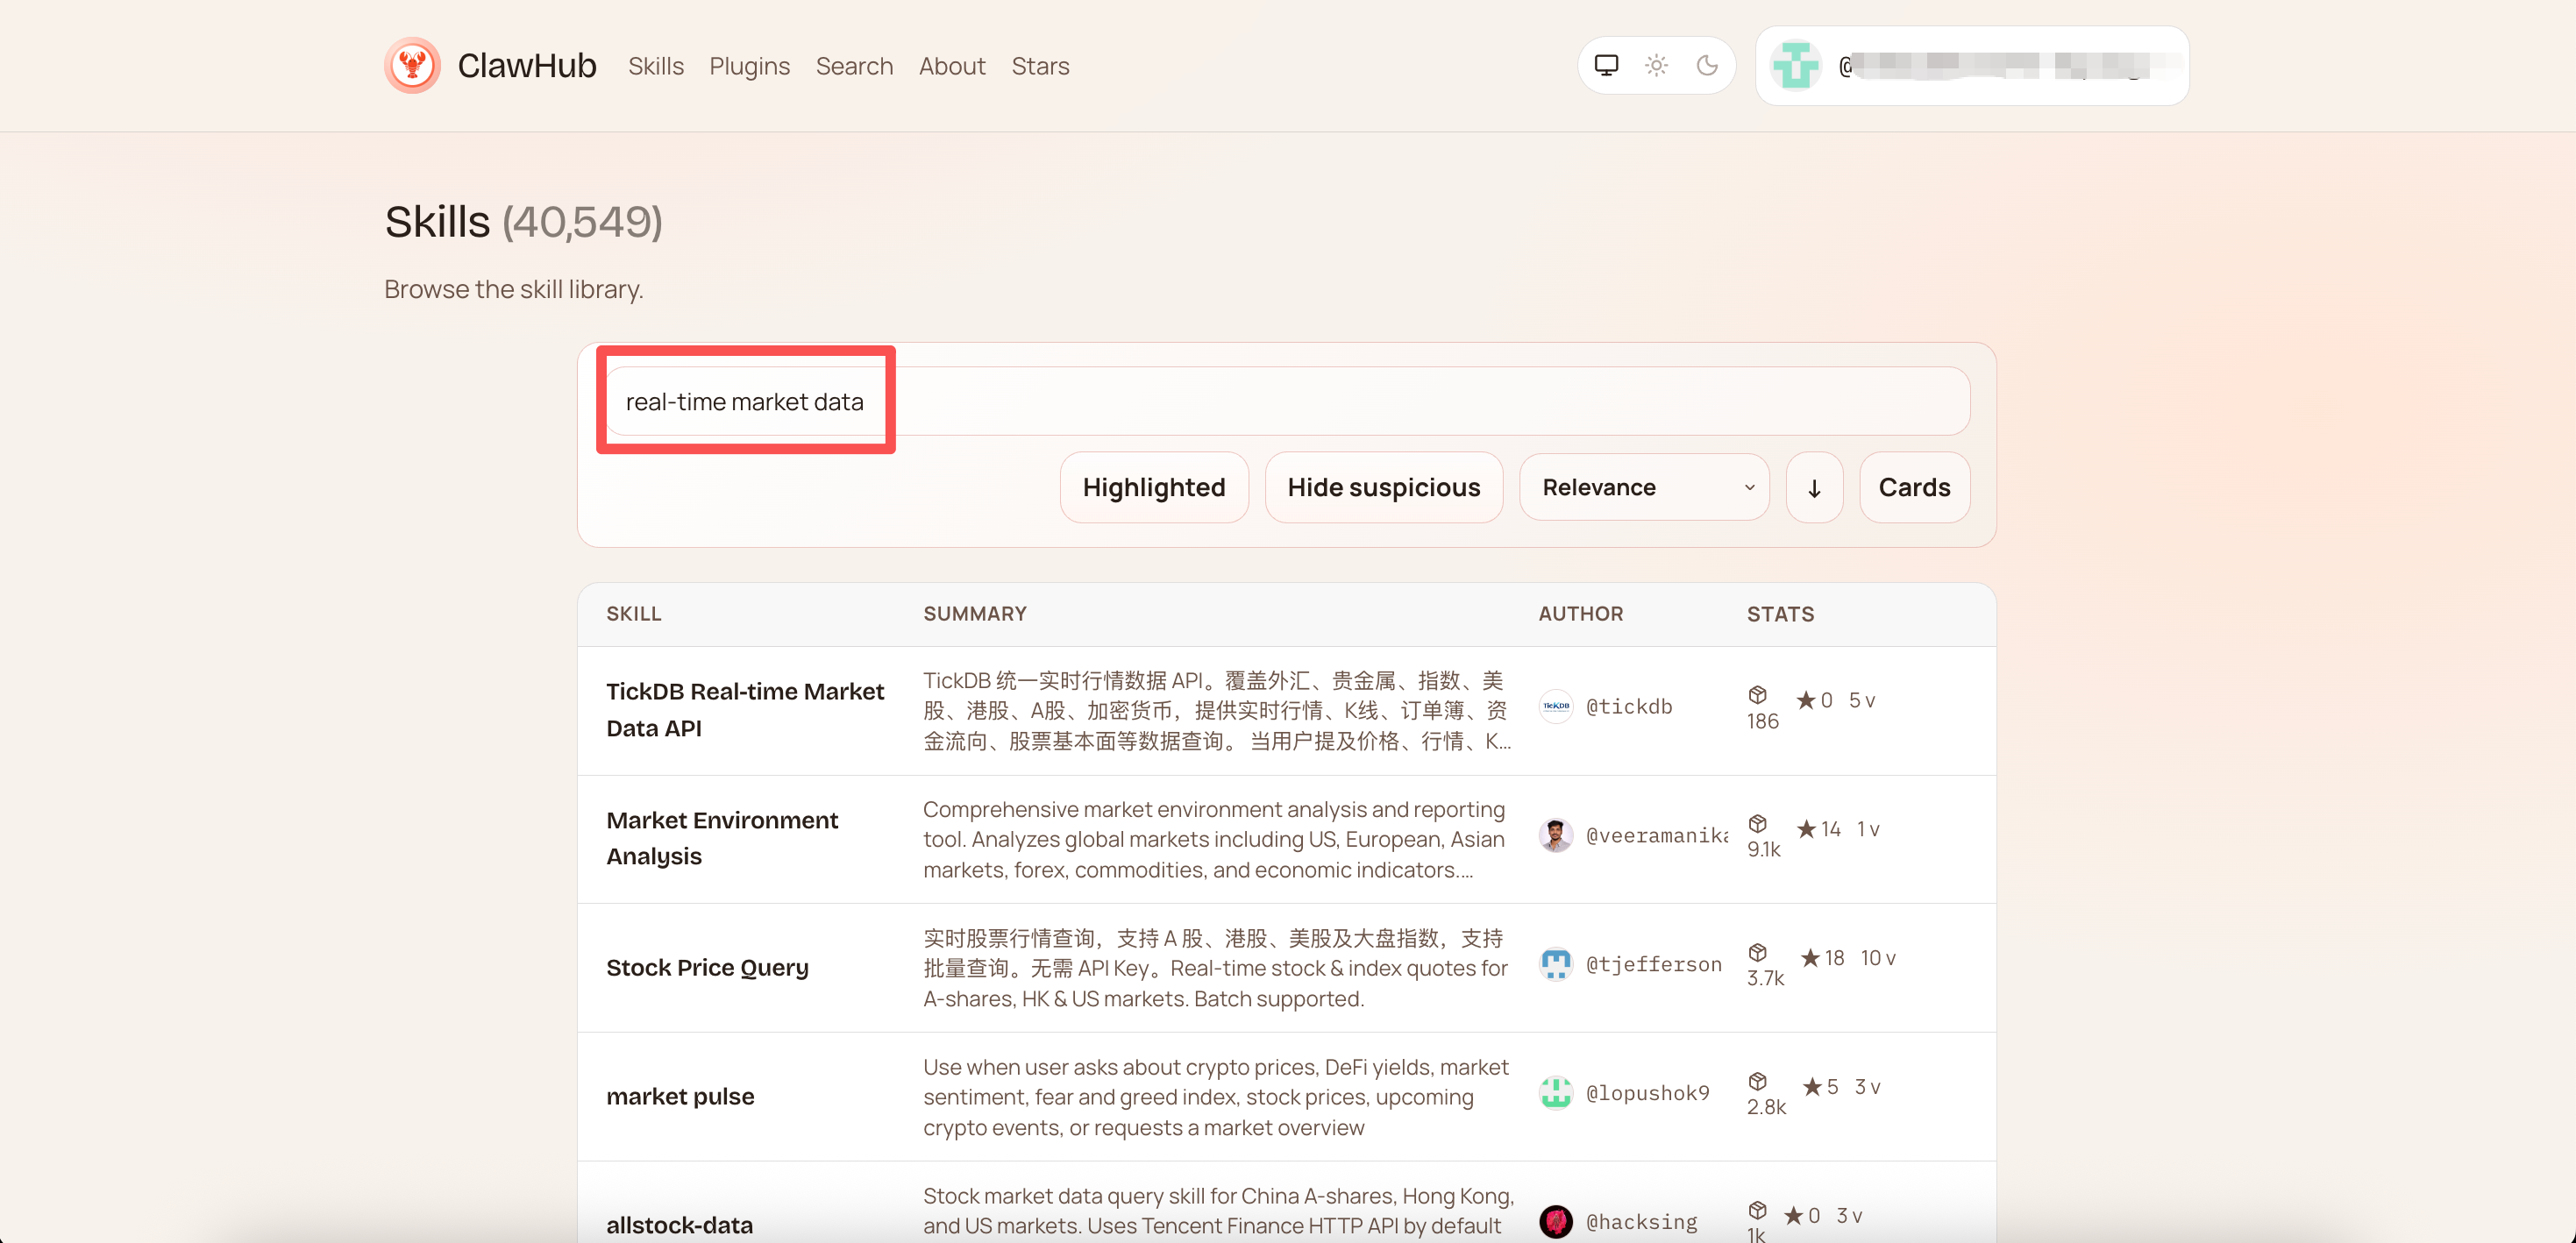Select the system theme monitor icon
This screenshot has width=2576, height=1243.
click(x=1605, y=66)
